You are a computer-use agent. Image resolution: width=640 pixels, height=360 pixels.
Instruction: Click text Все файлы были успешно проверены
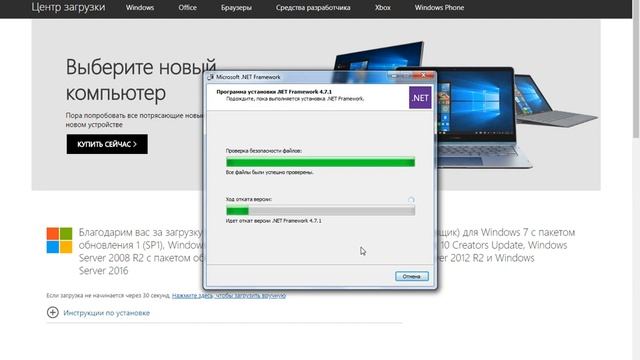[269, 172]
